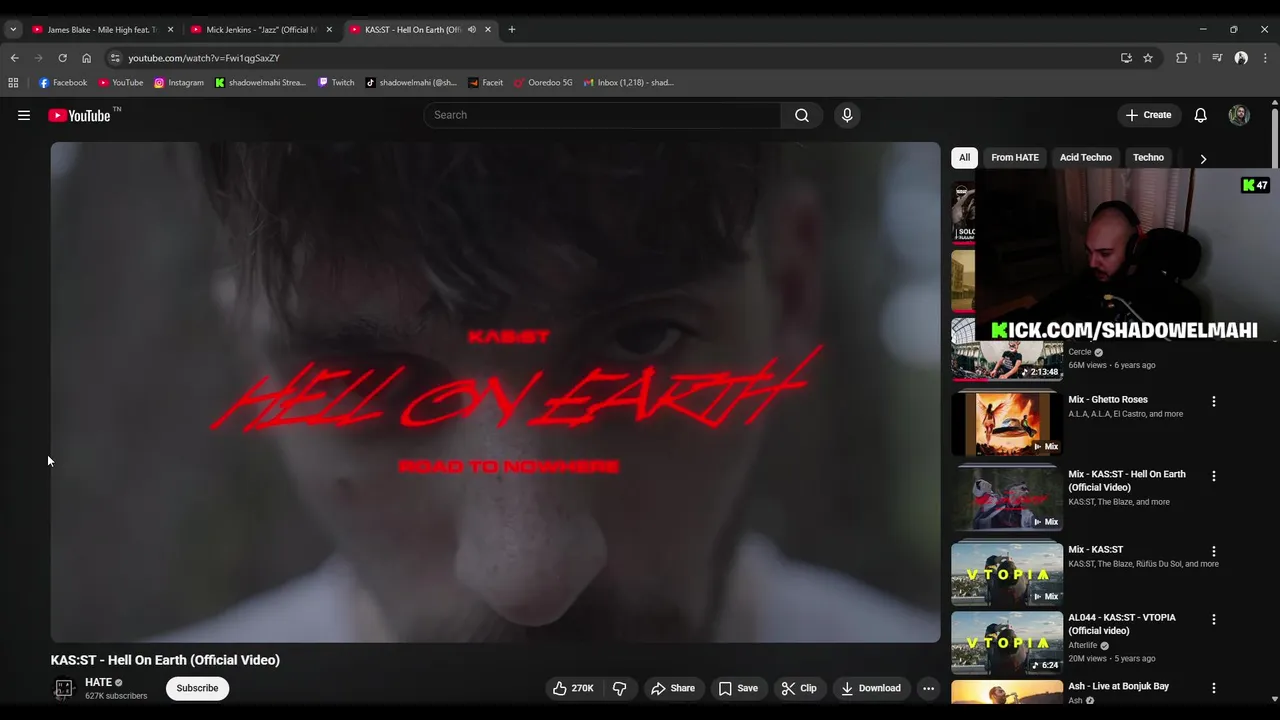This screenshot has height=720, width=1280.
Task: Bookmark this page with star icon
Action: coord(1148,58)
